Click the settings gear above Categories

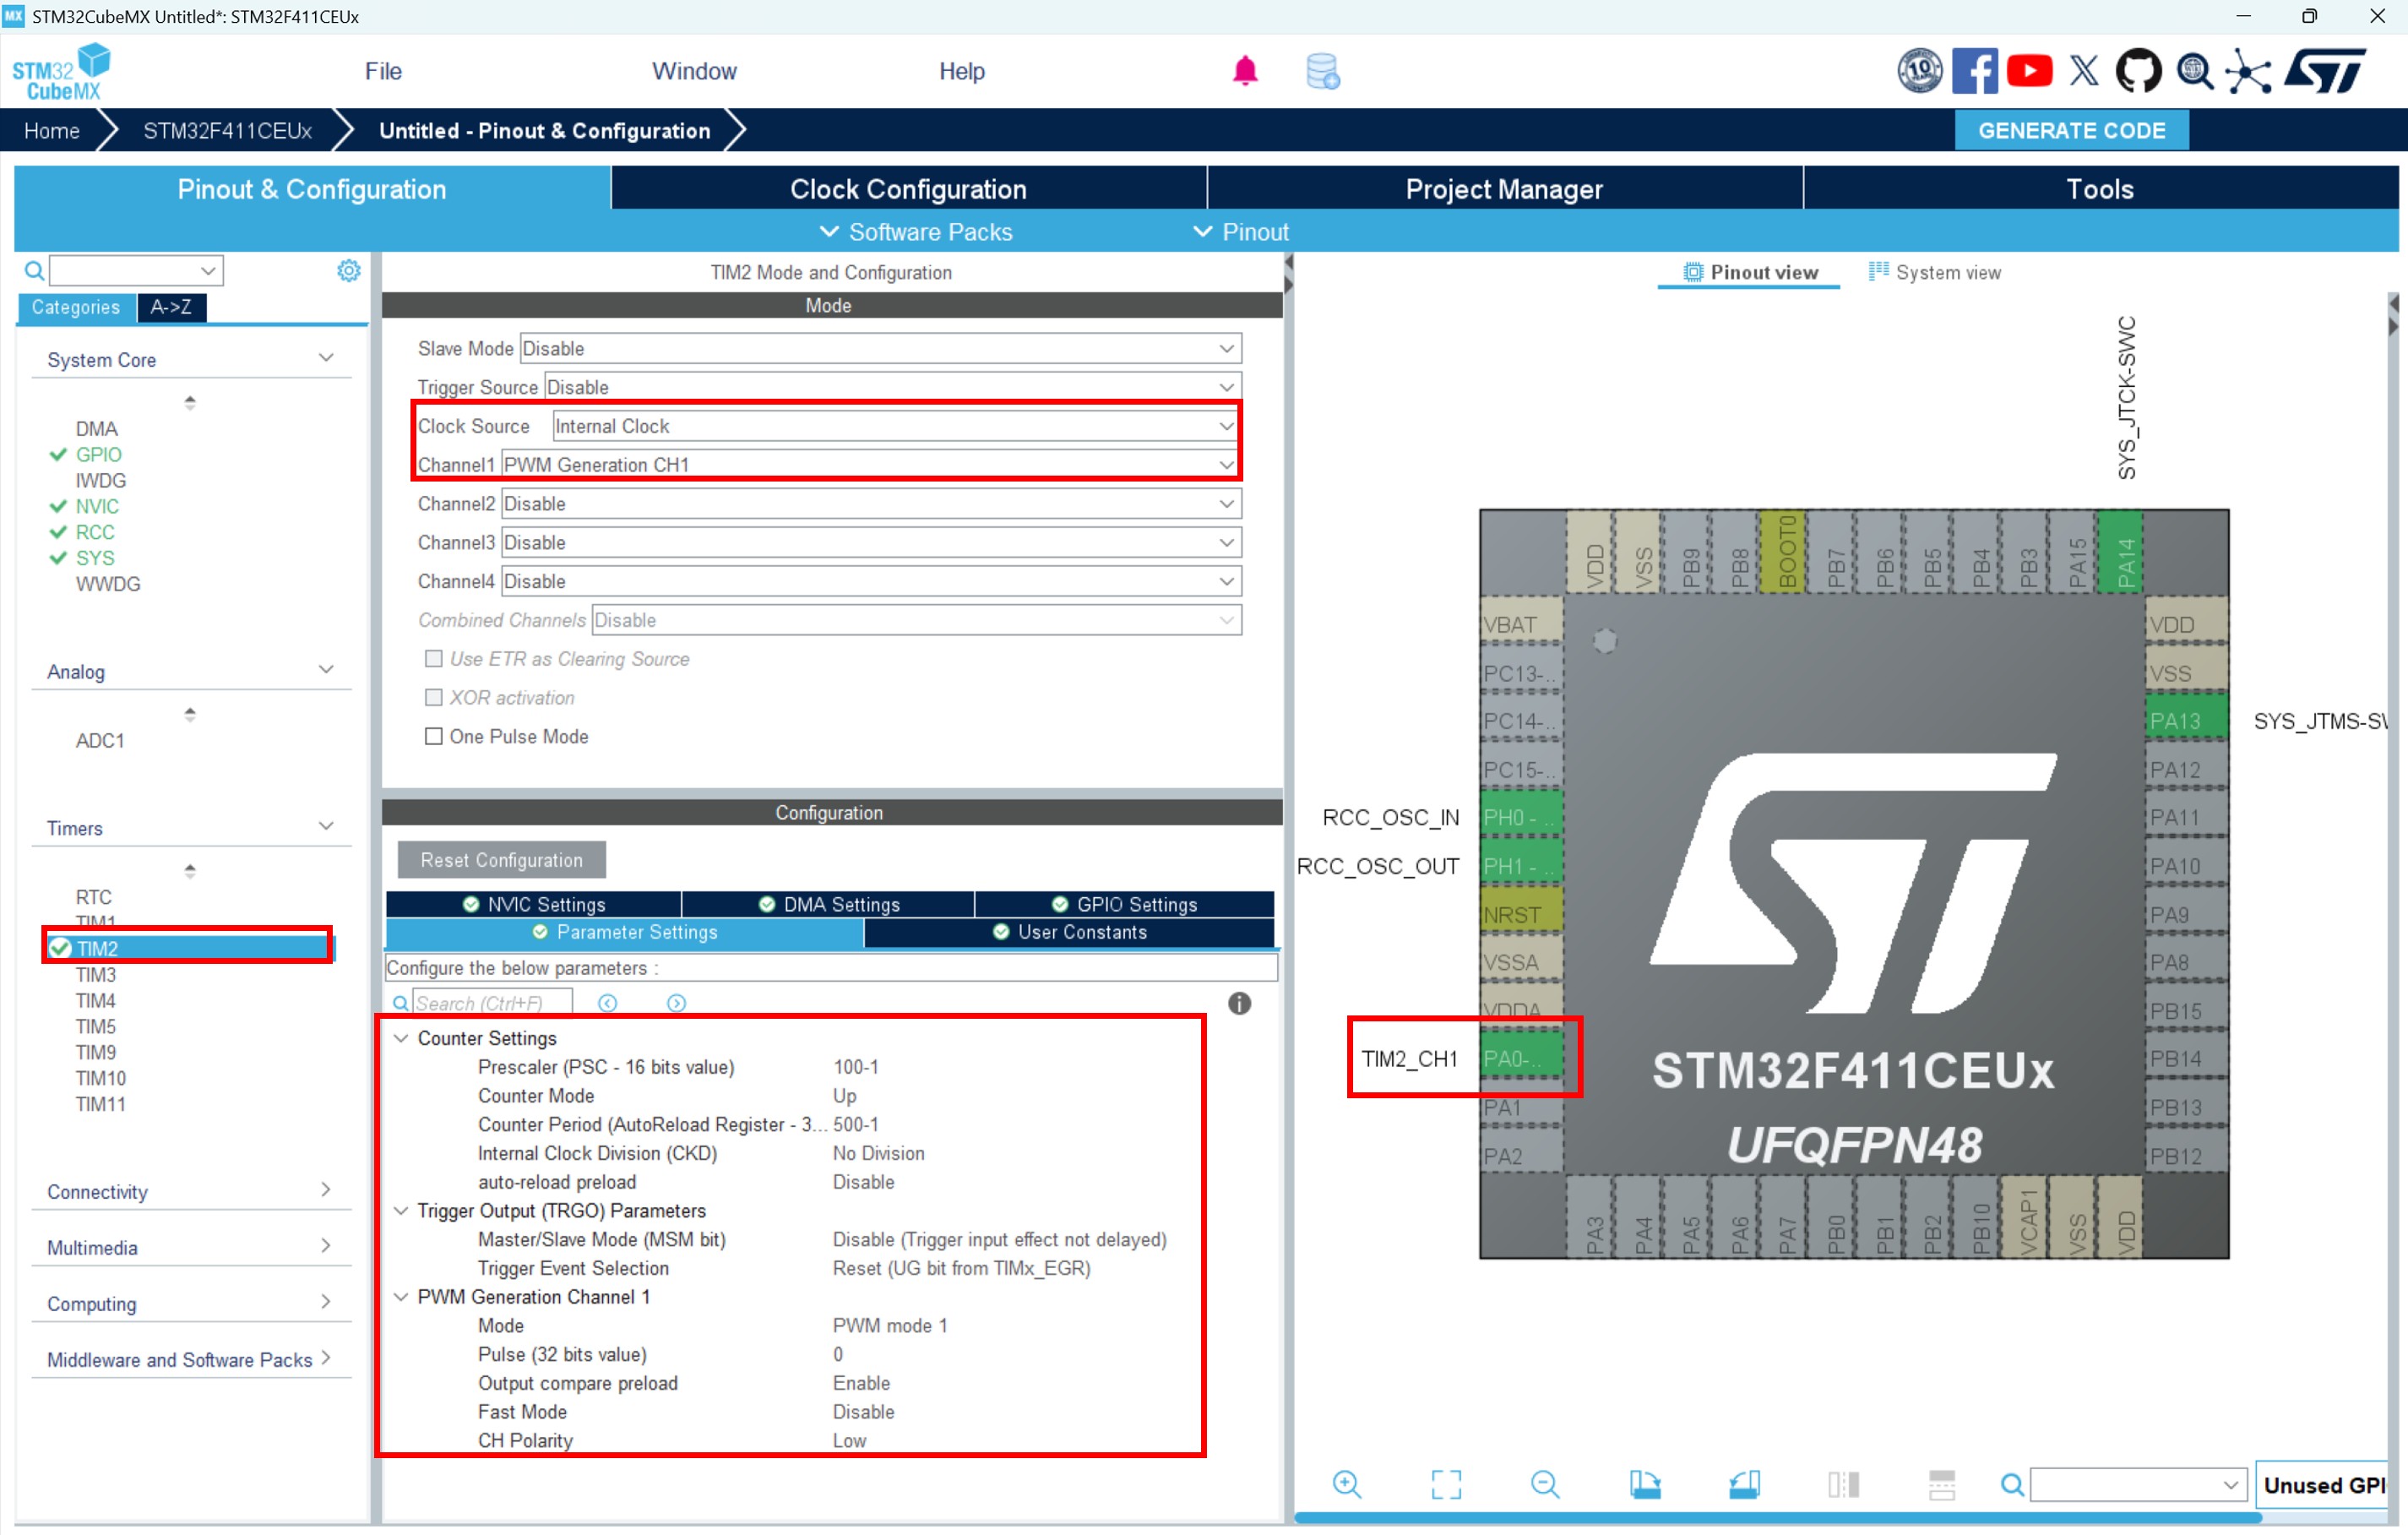tap(348, 270)
